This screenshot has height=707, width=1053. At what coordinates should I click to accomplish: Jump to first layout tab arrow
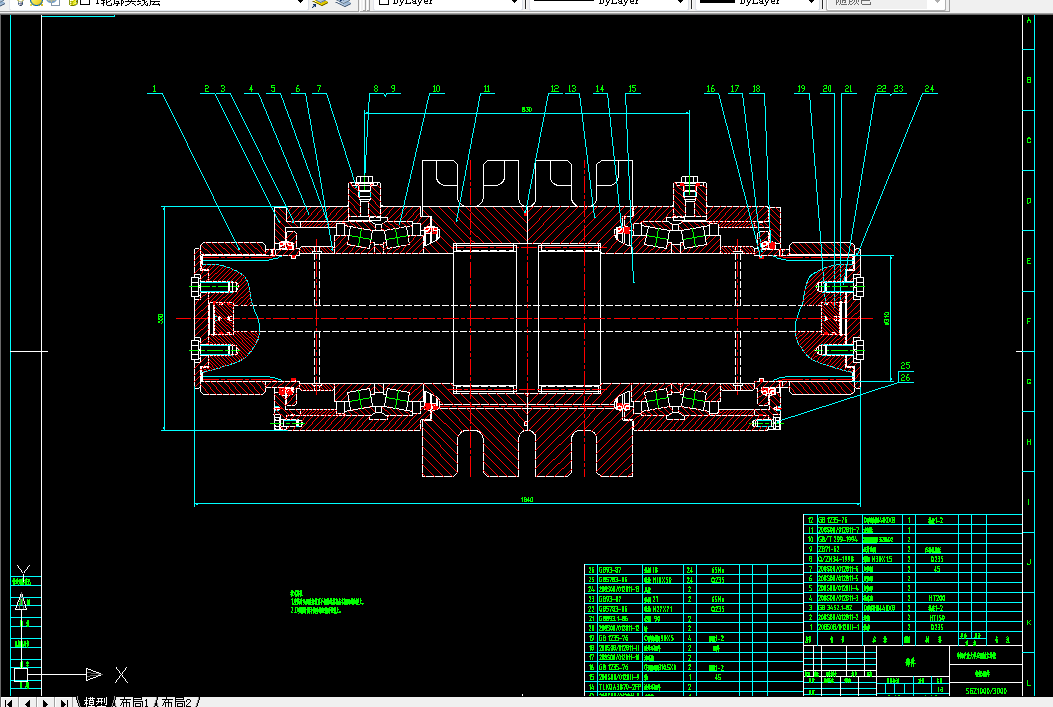[x=9, y=702]
